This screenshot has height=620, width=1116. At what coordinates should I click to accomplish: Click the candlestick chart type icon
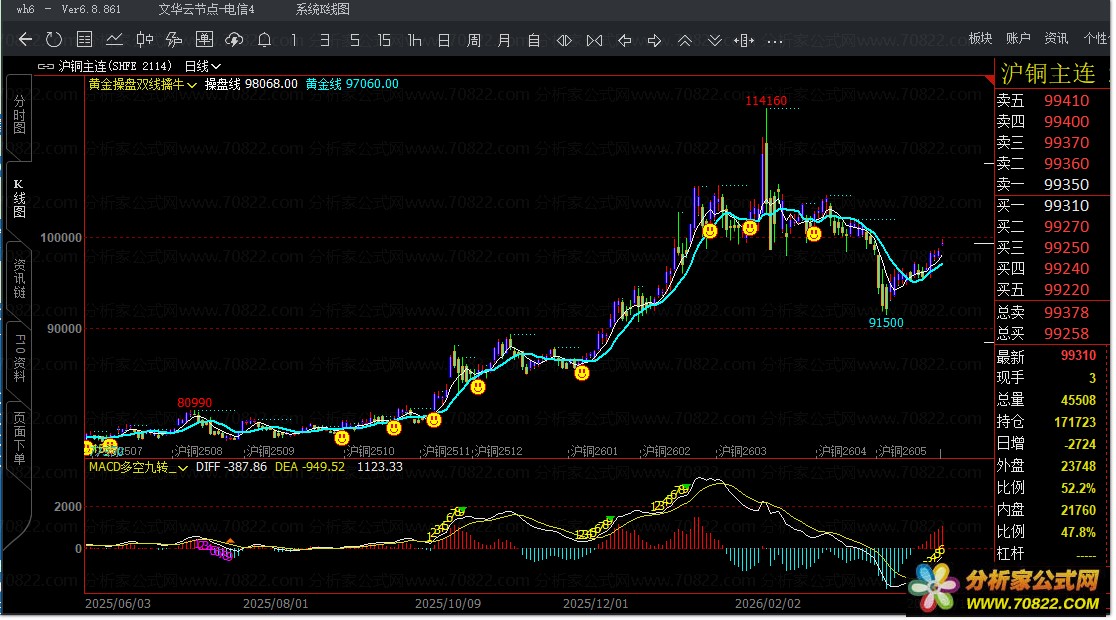(x=144, y=40)
